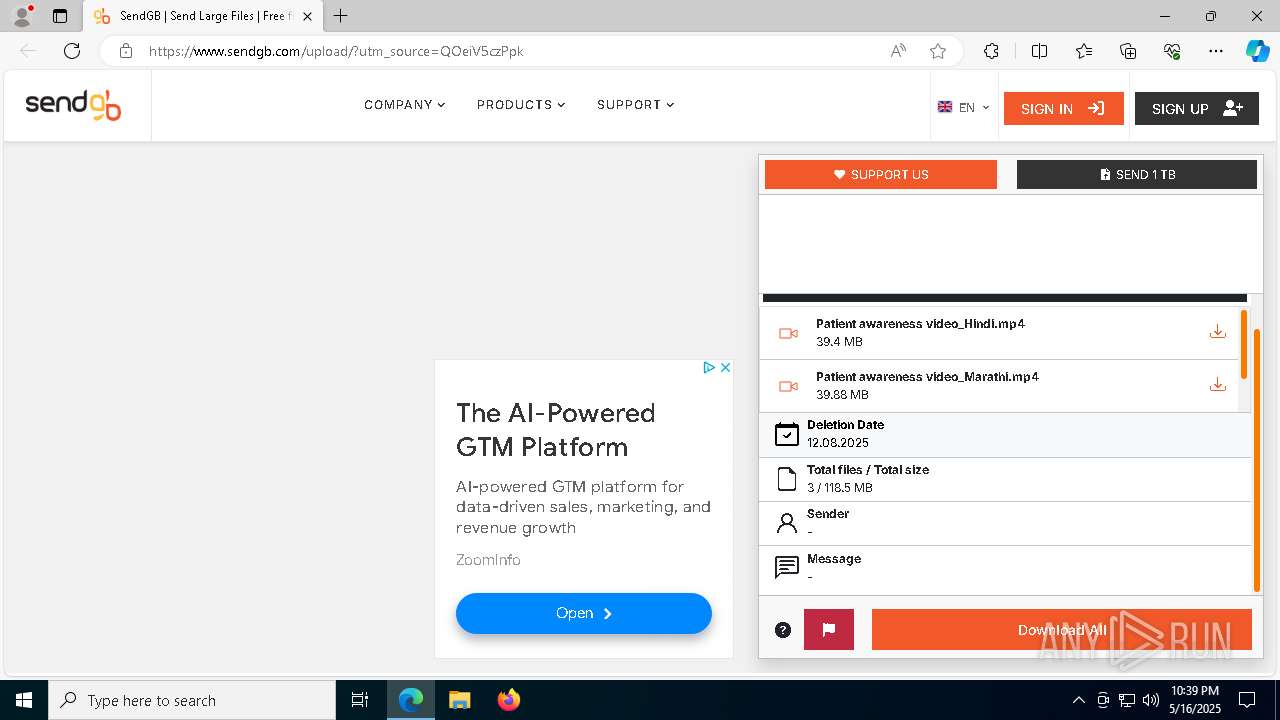This screenshot has width=1280, height=720.
Task: Expand the PRODUCTS menu
Action: click(x=521, y=105)
